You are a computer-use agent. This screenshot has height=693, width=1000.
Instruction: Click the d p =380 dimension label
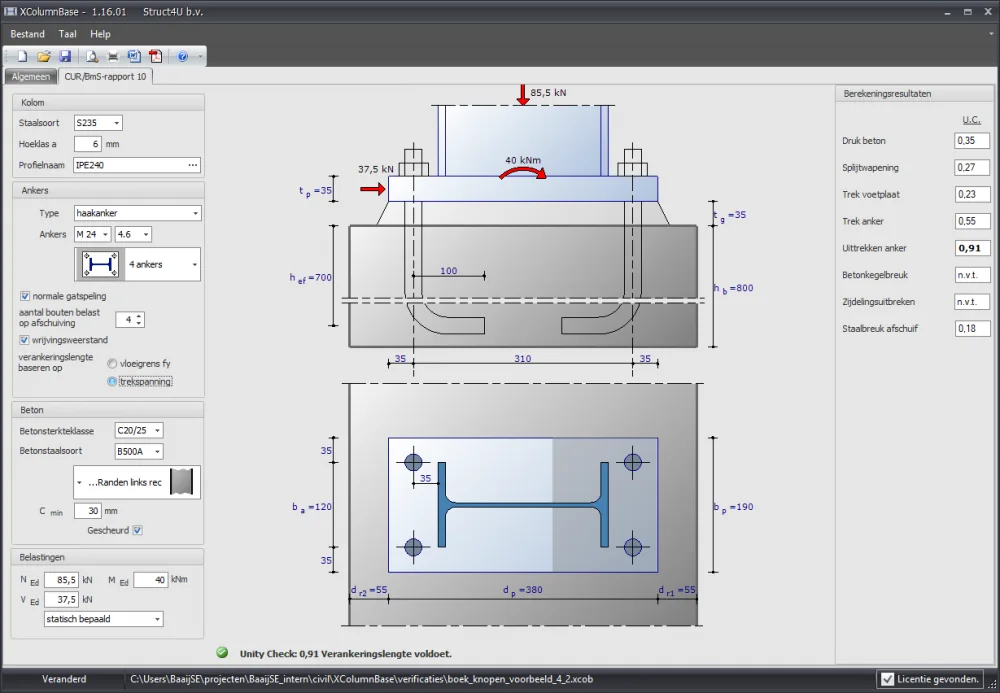(522, 590)
